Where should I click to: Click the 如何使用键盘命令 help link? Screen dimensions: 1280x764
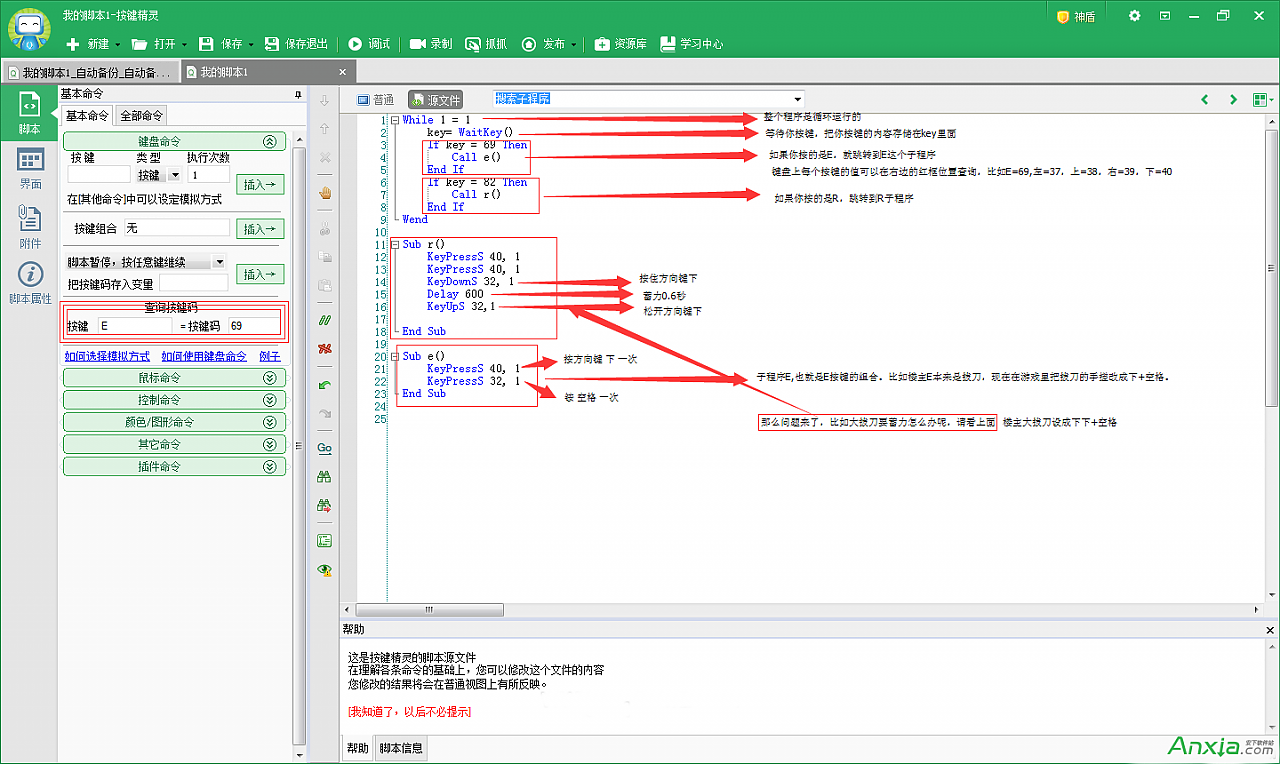tap(204, 356)
